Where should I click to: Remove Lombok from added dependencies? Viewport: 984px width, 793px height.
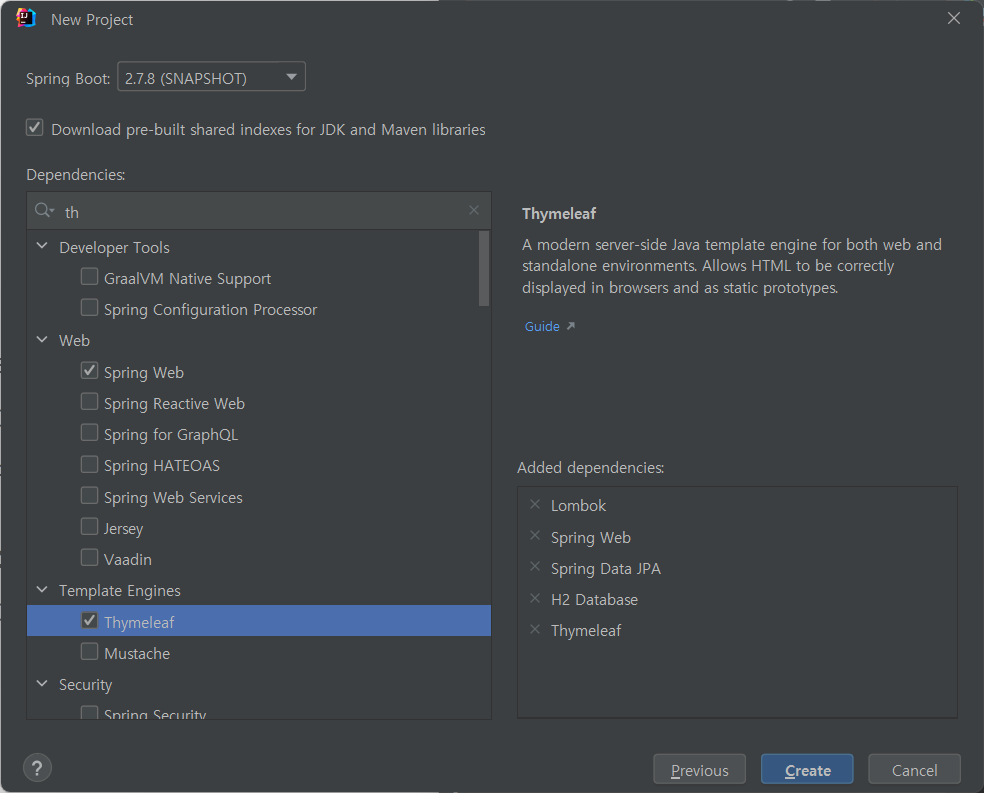[x=535, y=504]
